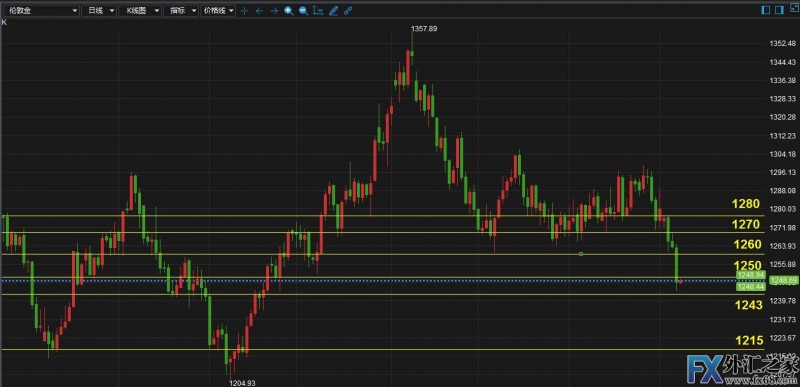Click the 1248.69 current price tag
The image size is (800, 387).
tap(784, 280)
